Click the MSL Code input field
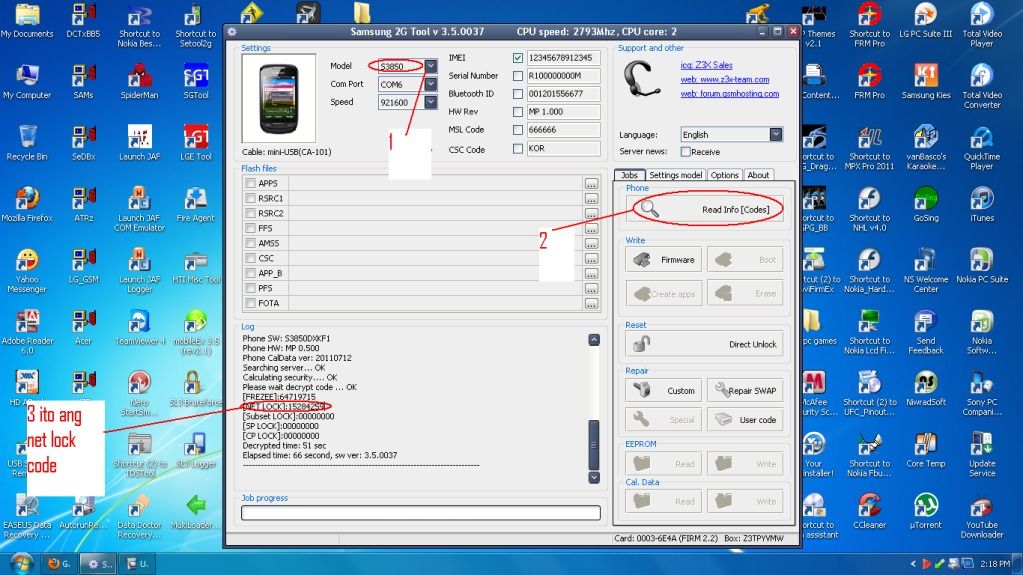 pos(562,130)
